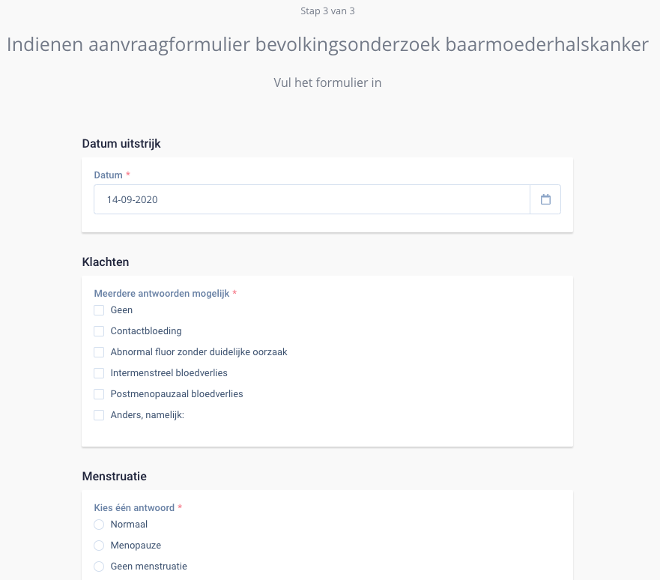660x580 pixels.
Task: Check the Geen complaint checkbox
Action: 99,310
